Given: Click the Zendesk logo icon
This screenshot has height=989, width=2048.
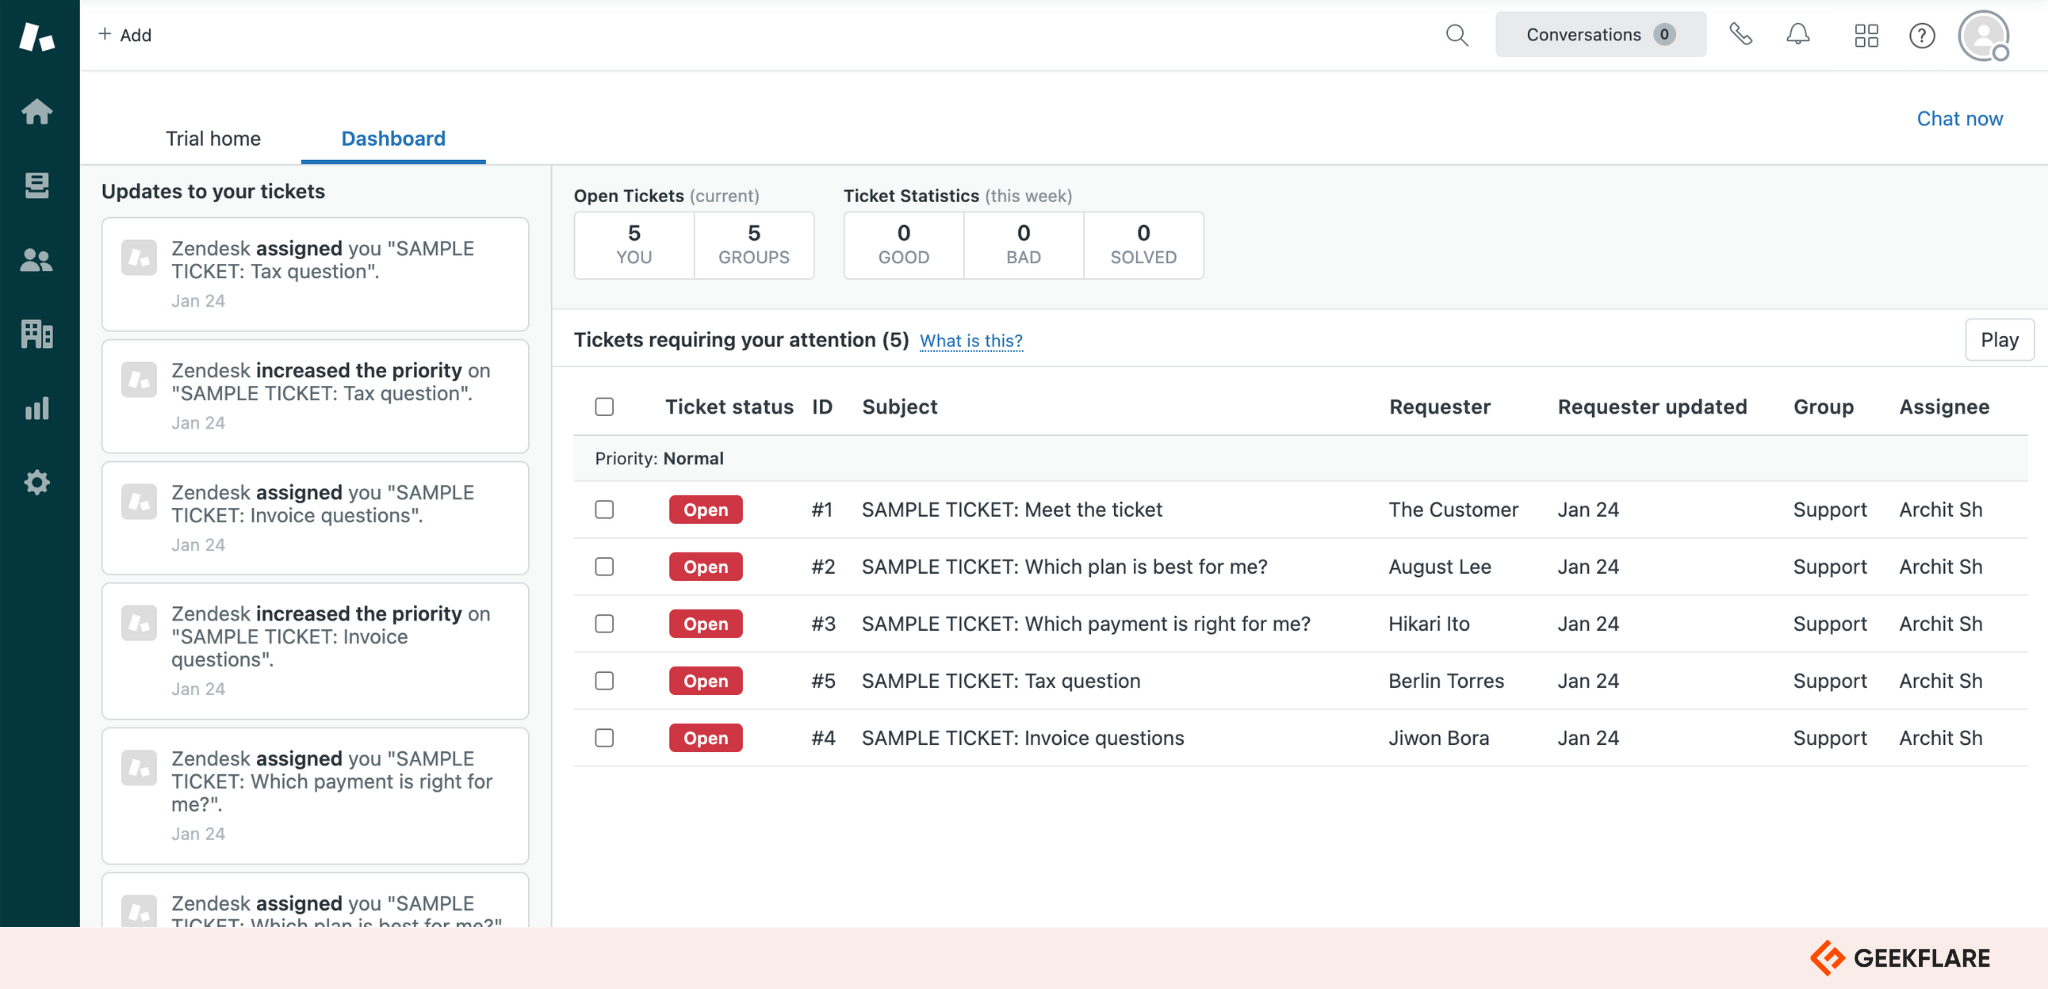Looking at the screenshot, I should pos(37,37).
